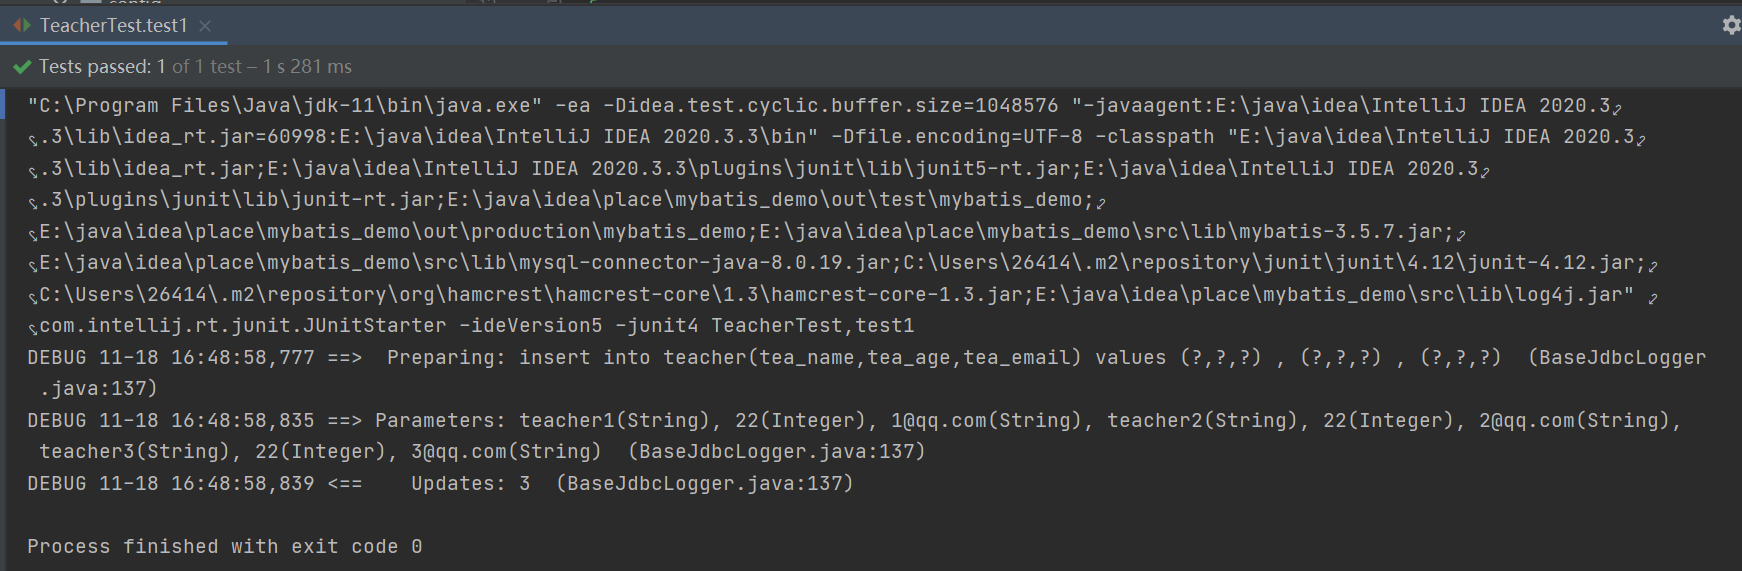The height and width of the screenshot is (571, 1742).
Task: Click the green tests-passed checkmark icon
Action: pyautogui.click(x=22, y=67)
